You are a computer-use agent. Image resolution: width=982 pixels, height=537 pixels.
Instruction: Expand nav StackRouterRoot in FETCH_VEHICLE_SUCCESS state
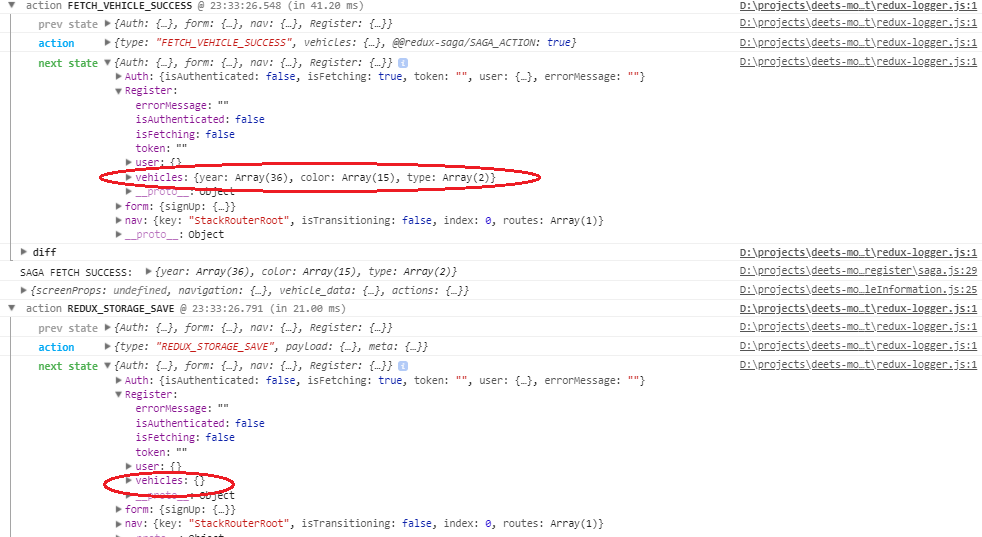pyautogui.click(x=118, y=221)
